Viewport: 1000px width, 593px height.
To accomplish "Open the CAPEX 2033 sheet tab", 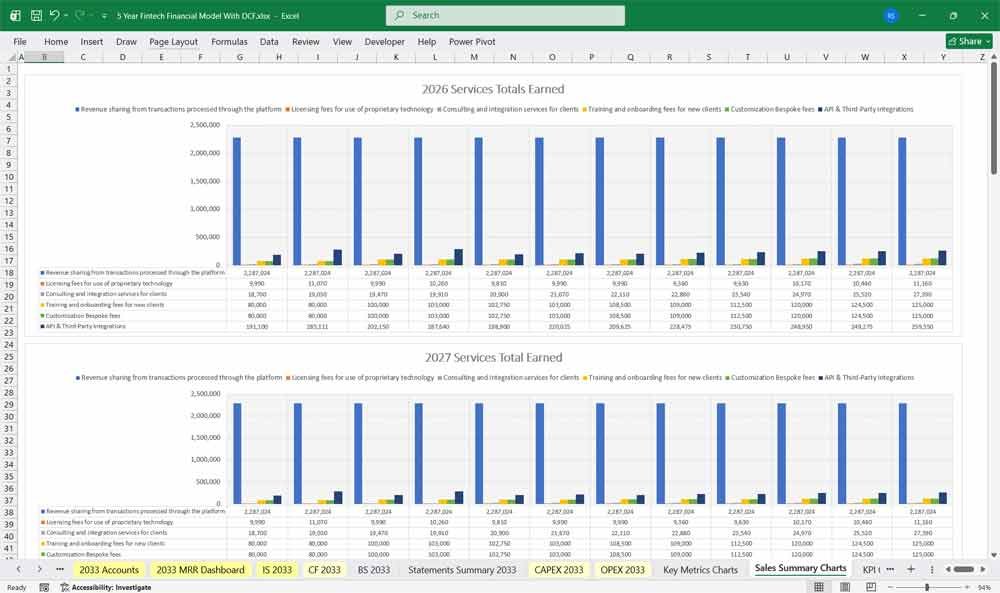I will [559, 570].
